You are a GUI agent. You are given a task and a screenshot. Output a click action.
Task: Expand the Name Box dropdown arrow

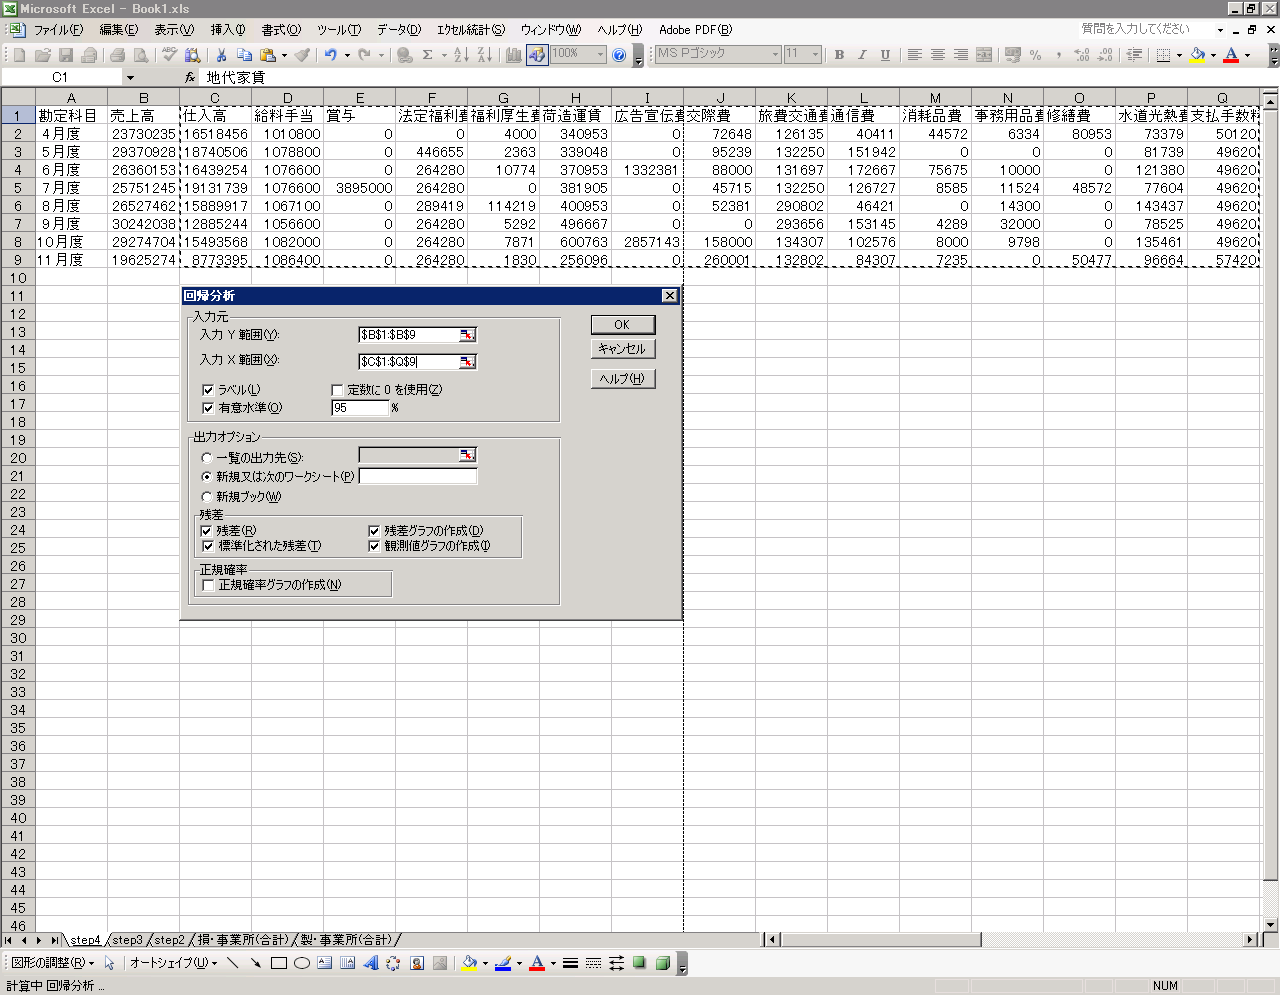coord(130,77)
